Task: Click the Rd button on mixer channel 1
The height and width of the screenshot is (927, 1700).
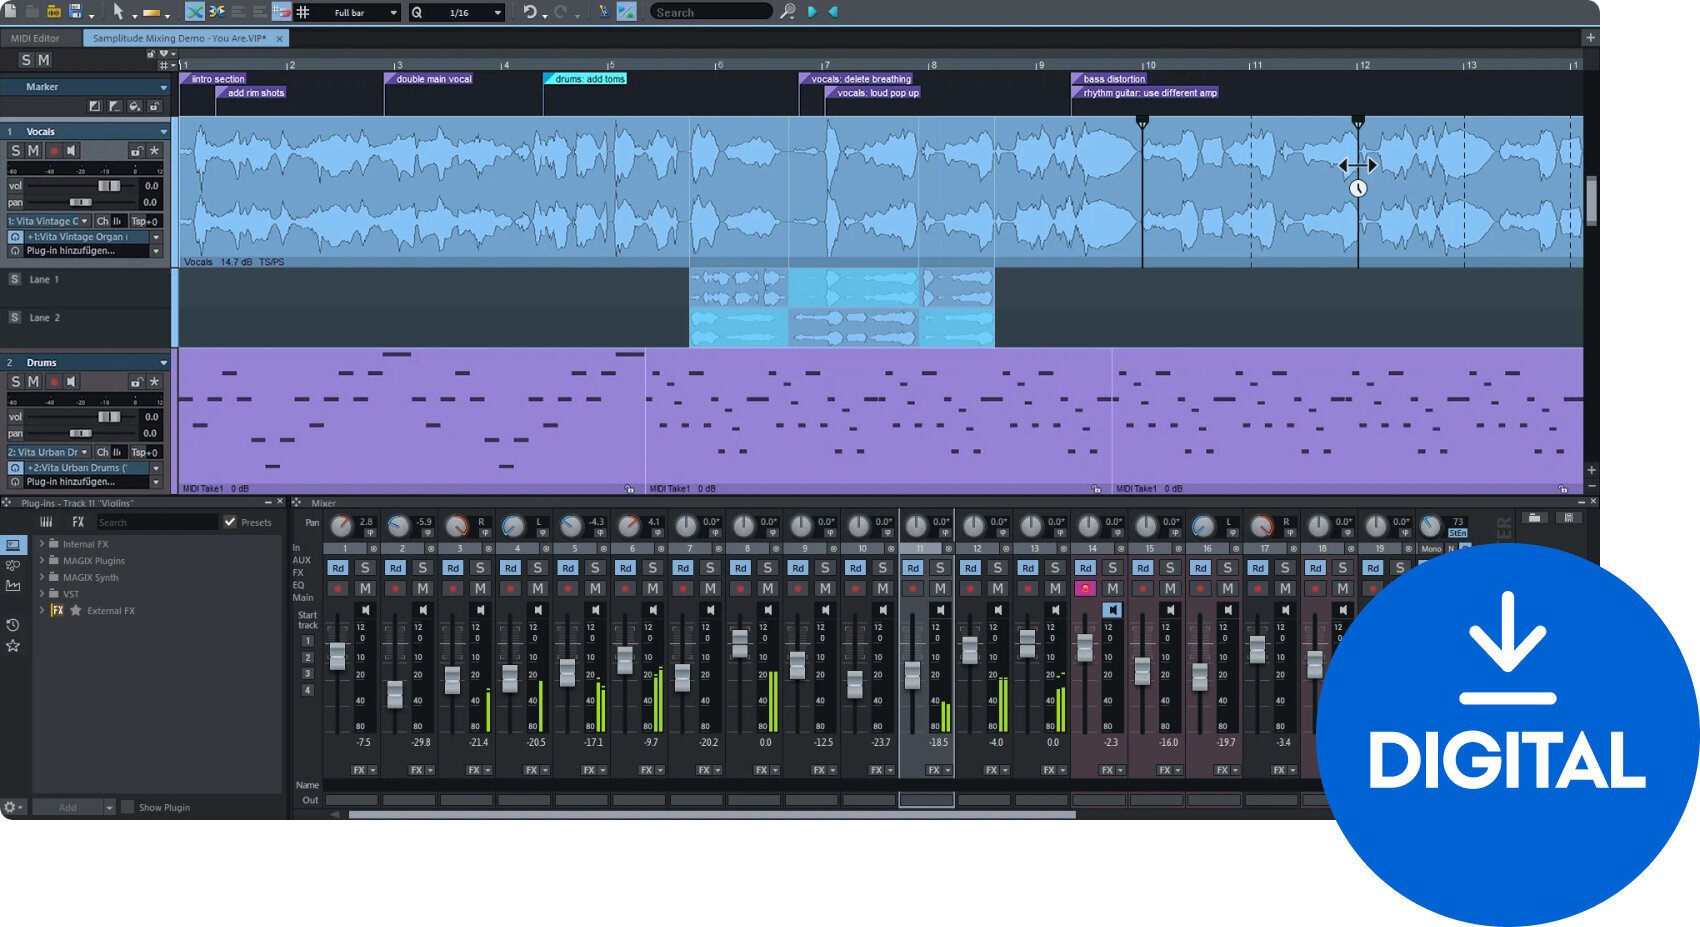Action: pyautogui.click(x=338, y=568)
